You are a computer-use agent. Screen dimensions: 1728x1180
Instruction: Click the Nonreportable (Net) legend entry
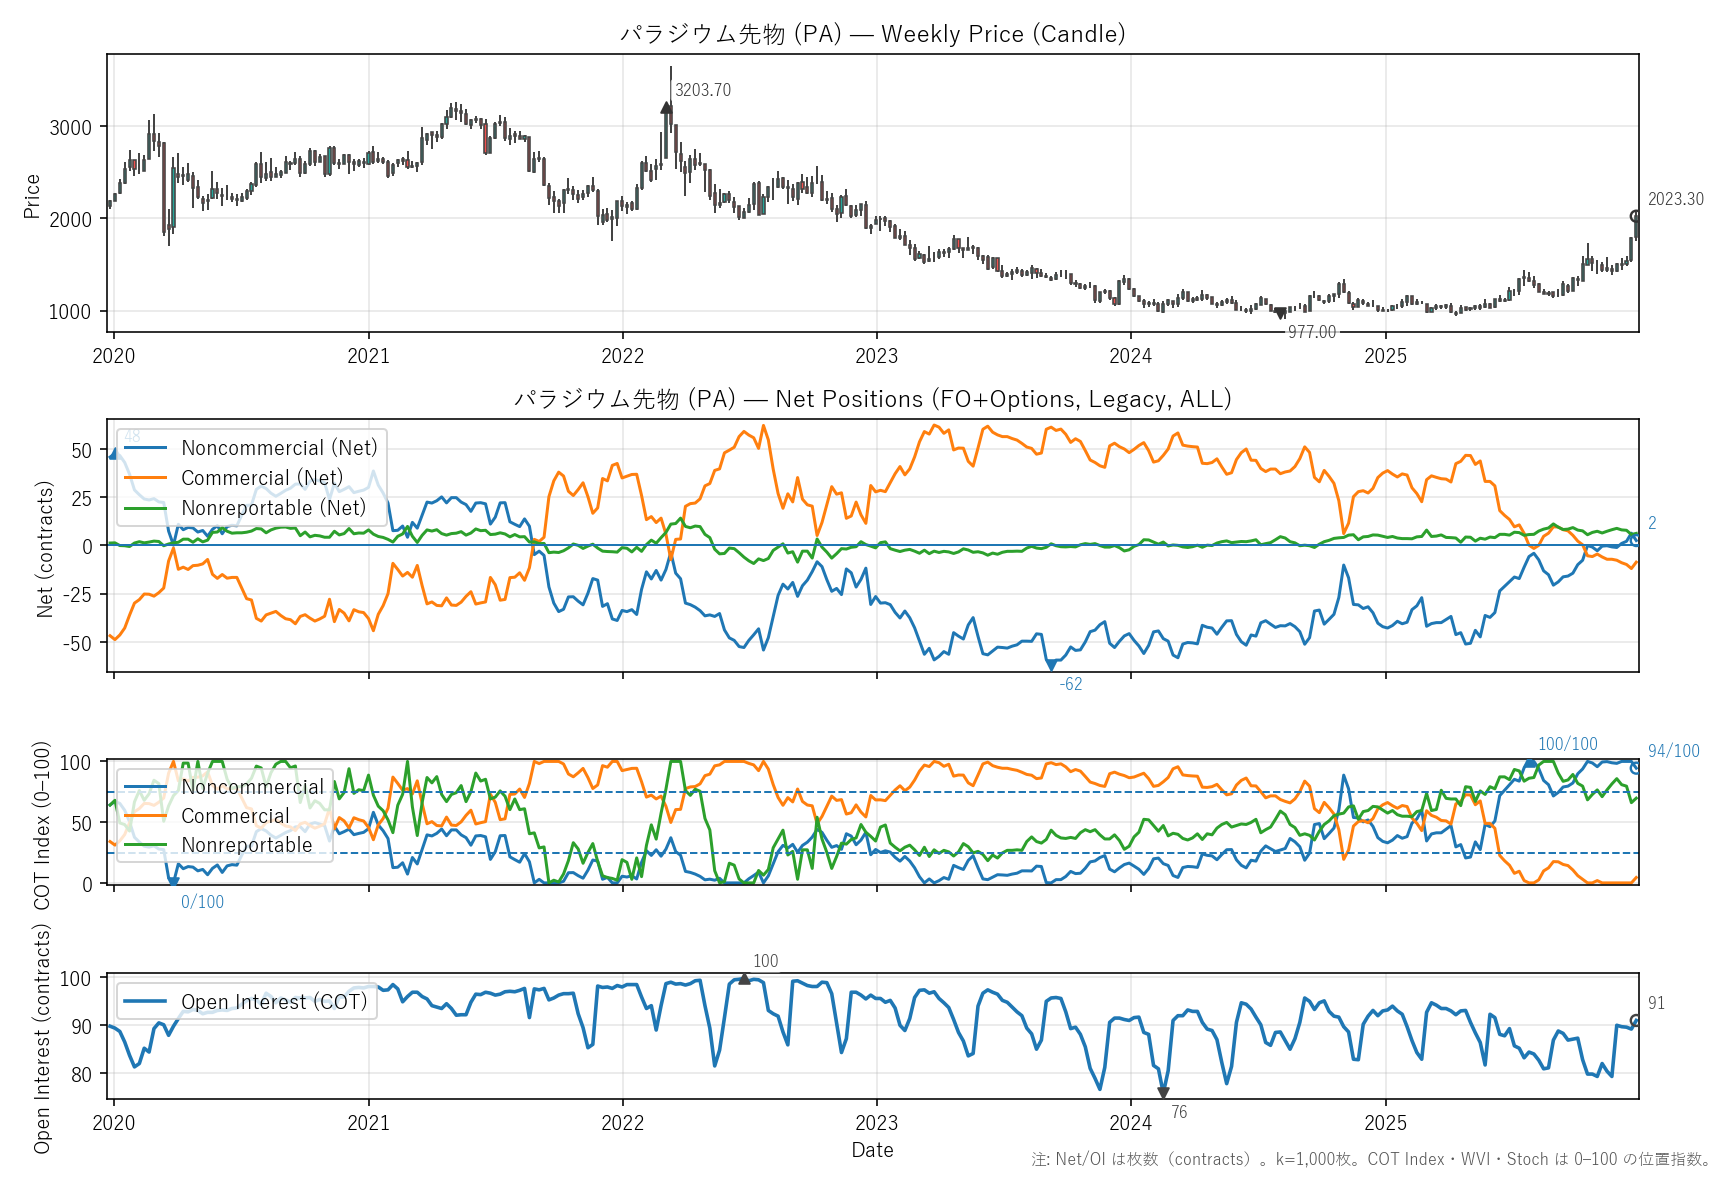pos(273,508)
